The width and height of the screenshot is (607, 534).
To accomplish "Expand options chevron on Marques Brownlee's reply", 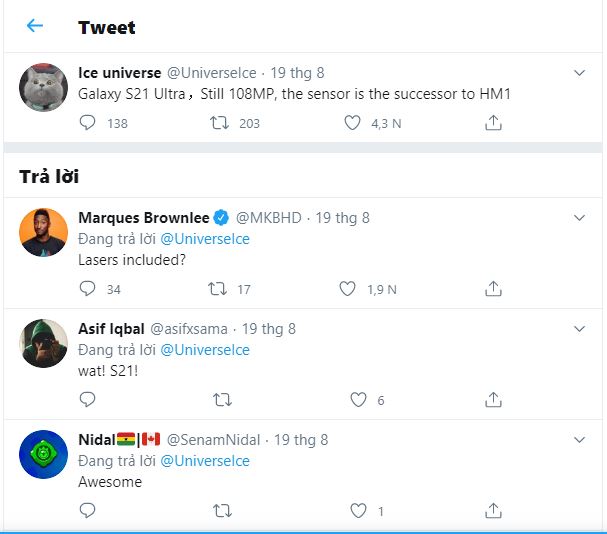I will coord(579,218).
